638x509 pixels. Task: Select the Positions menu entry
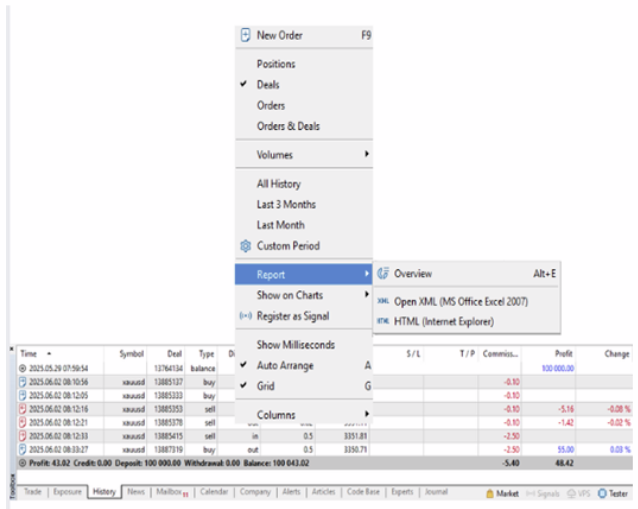tap(276, 64)
